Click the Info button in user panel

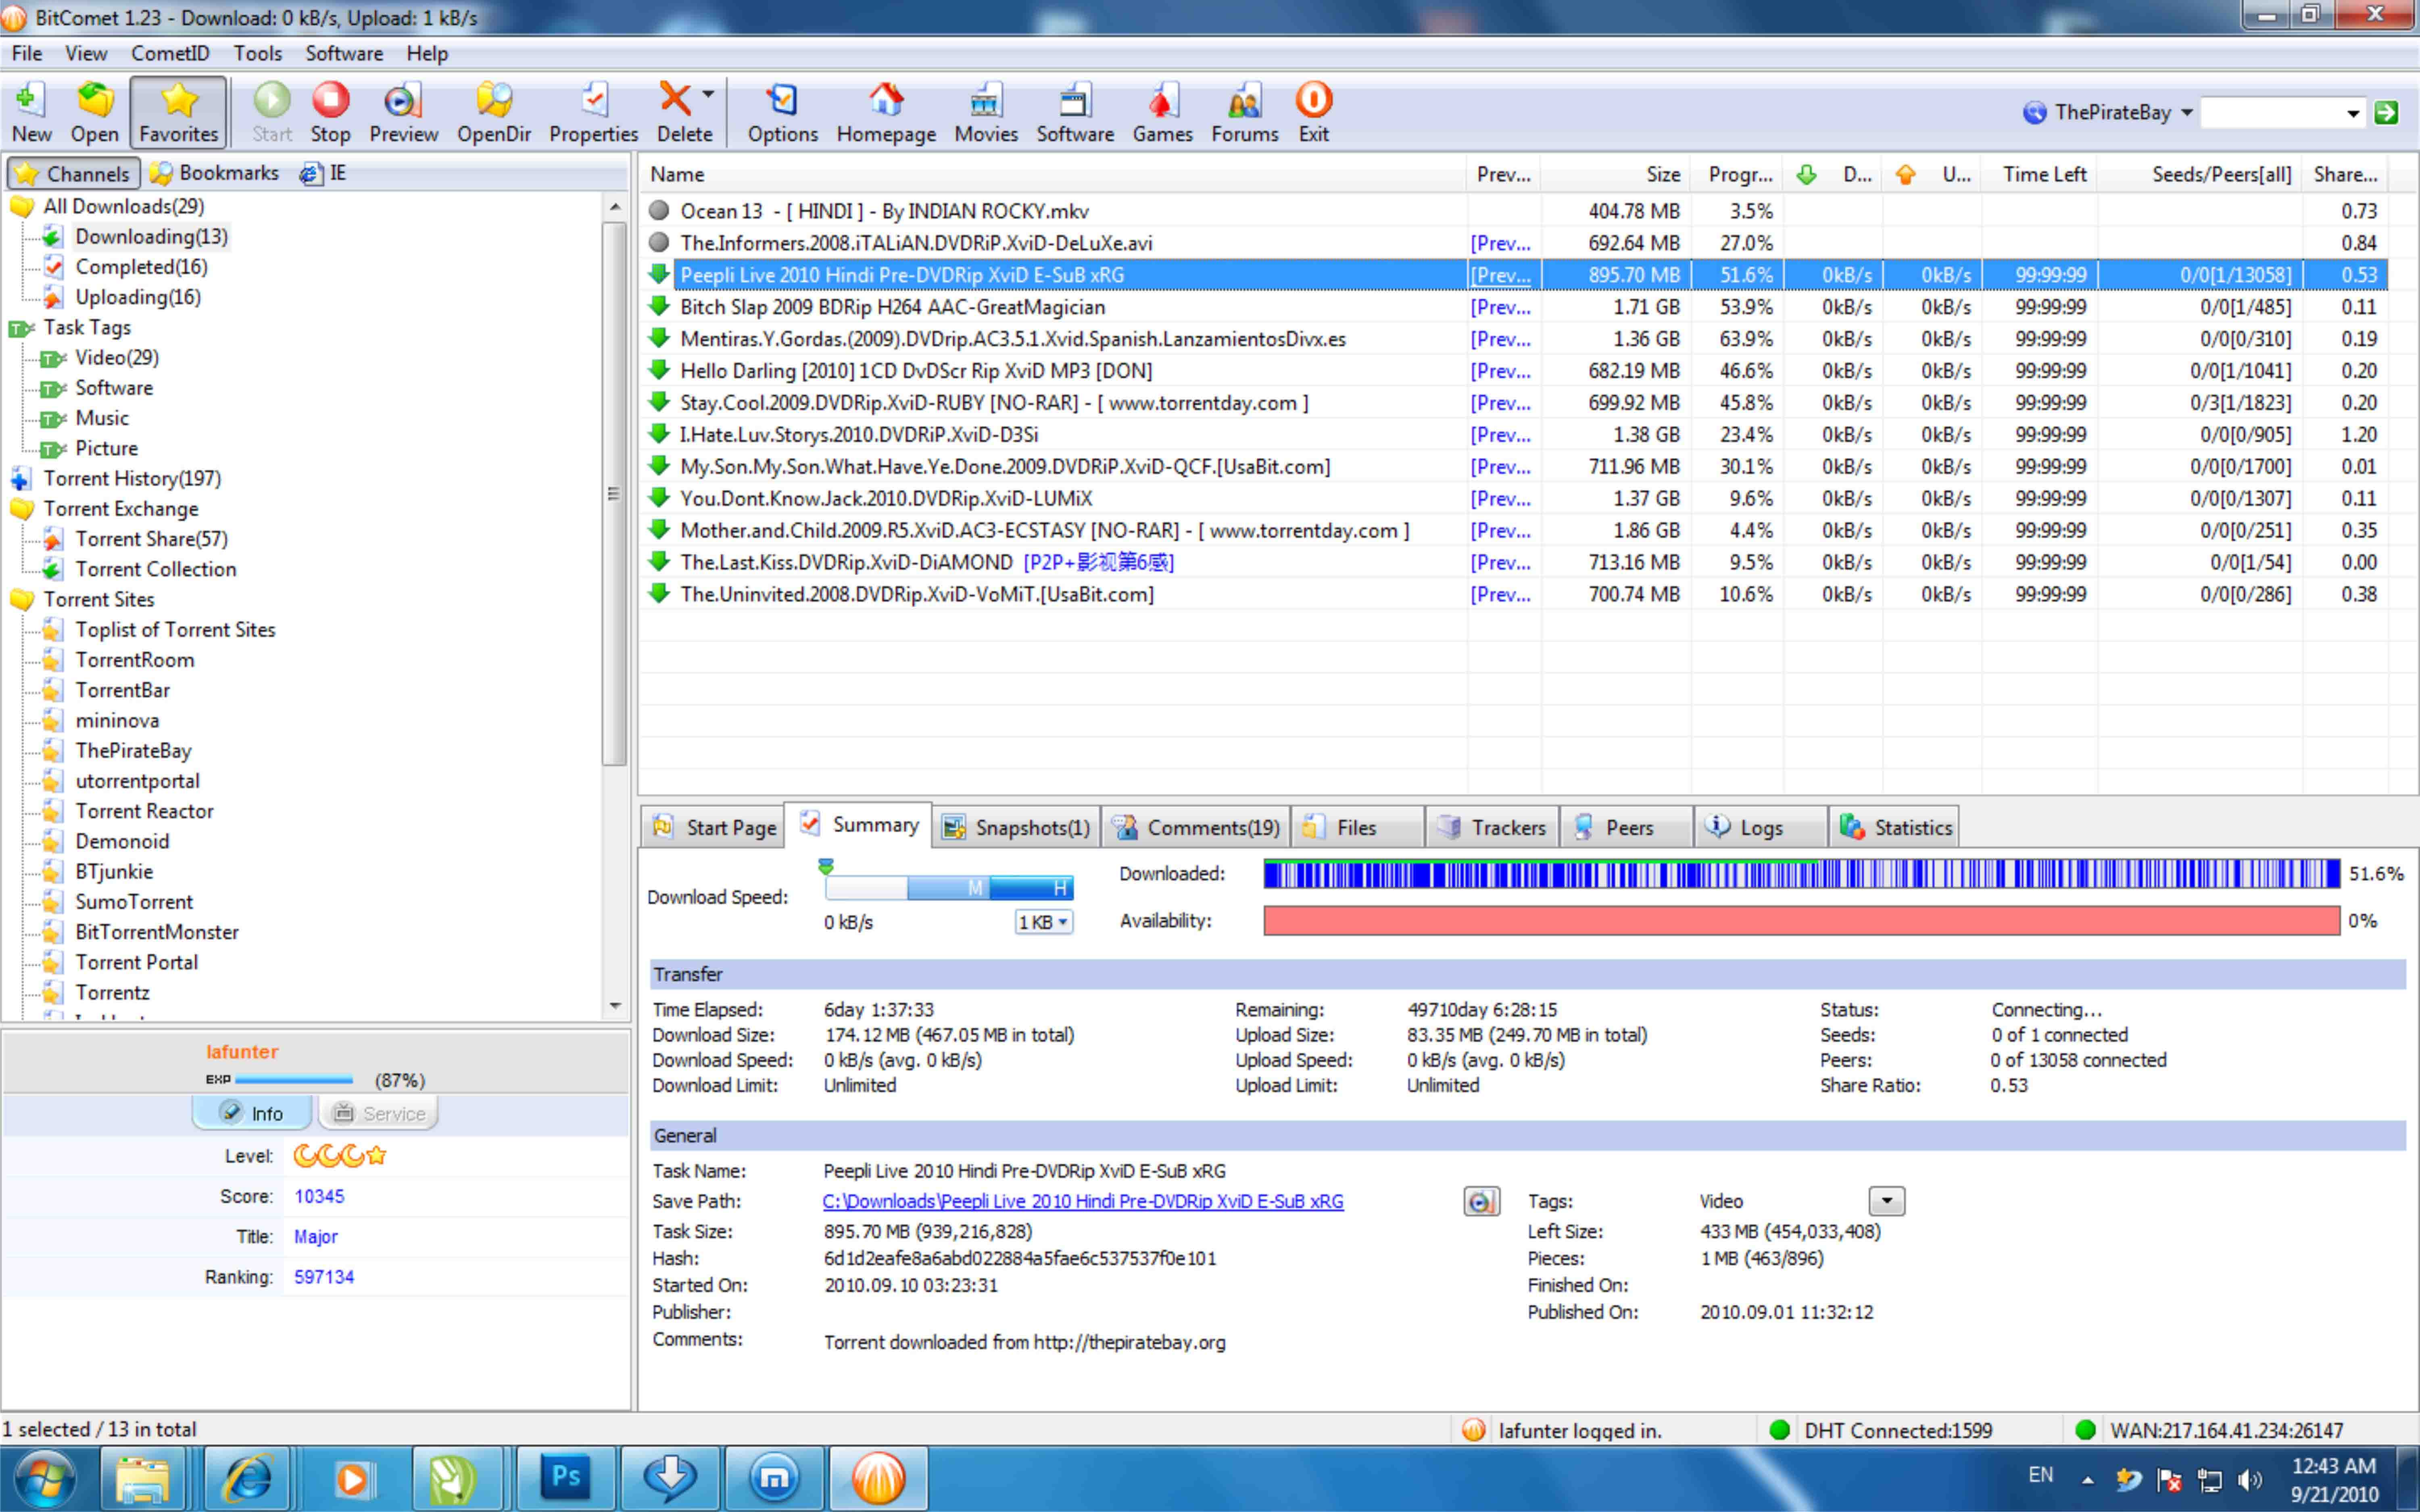pyautogui.click(x=252, y=1113)
